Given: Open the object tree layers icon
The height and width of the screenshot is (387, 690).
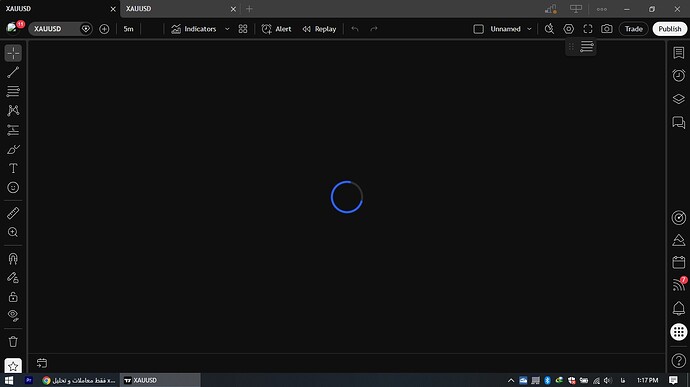Looking at the screenshot, I should (679, 99).
